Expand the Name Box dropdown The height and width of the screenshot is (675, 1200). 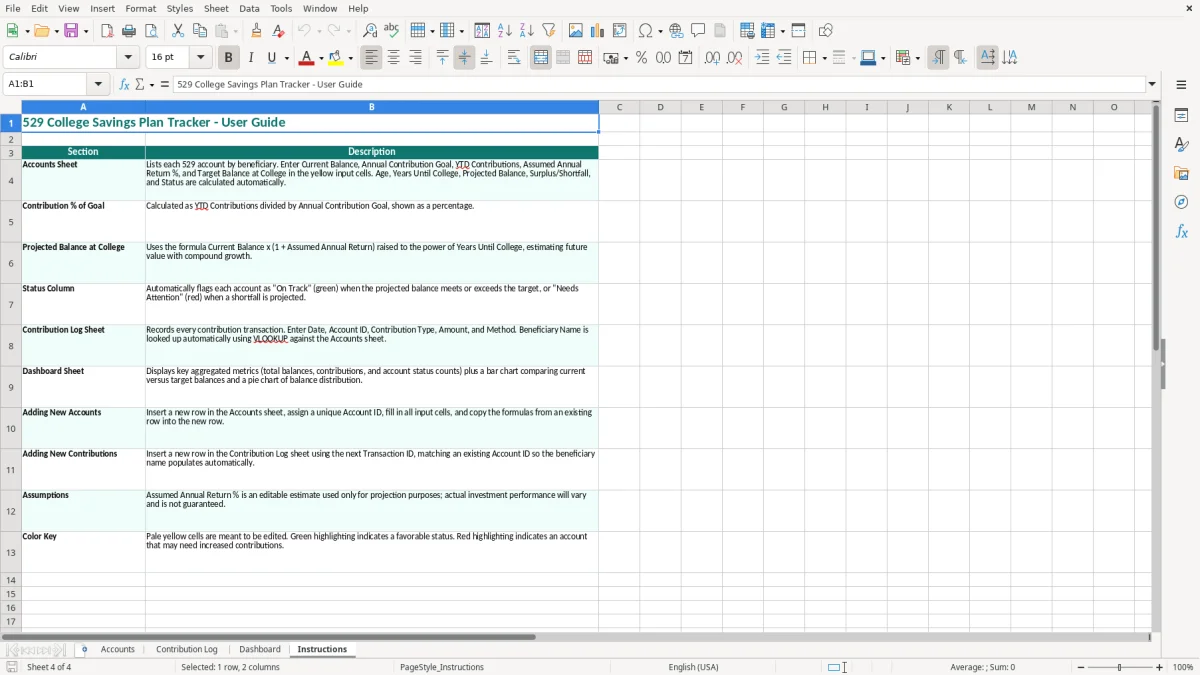pyautogui.click(x=98, y=84)
